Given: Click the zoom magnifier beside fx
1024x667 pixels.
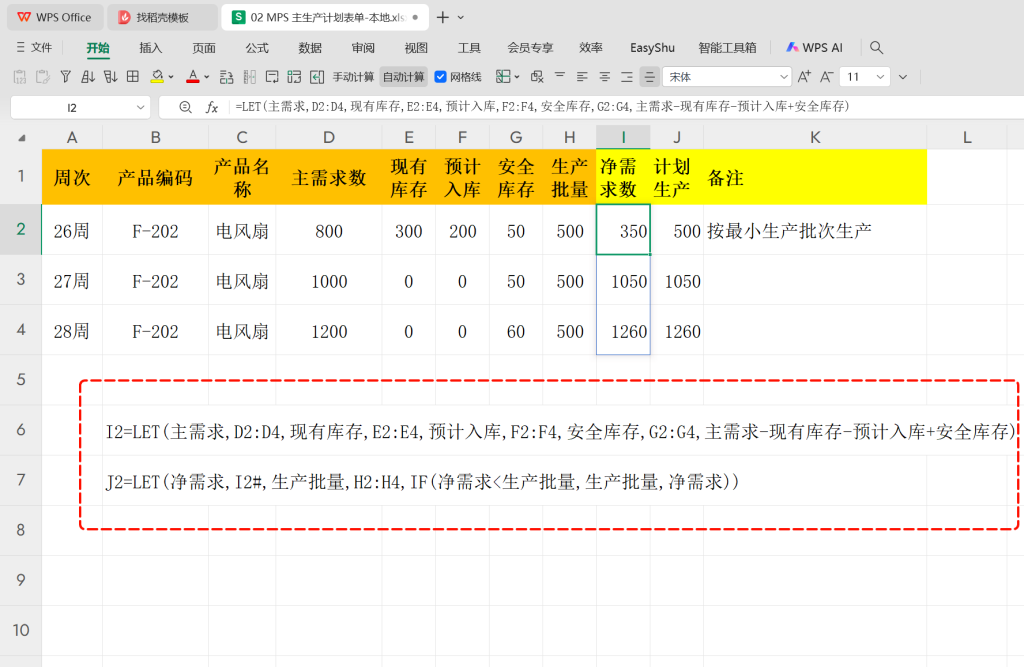Looking at the screenshot, I should pyautogui.click(x=185, y=107).
